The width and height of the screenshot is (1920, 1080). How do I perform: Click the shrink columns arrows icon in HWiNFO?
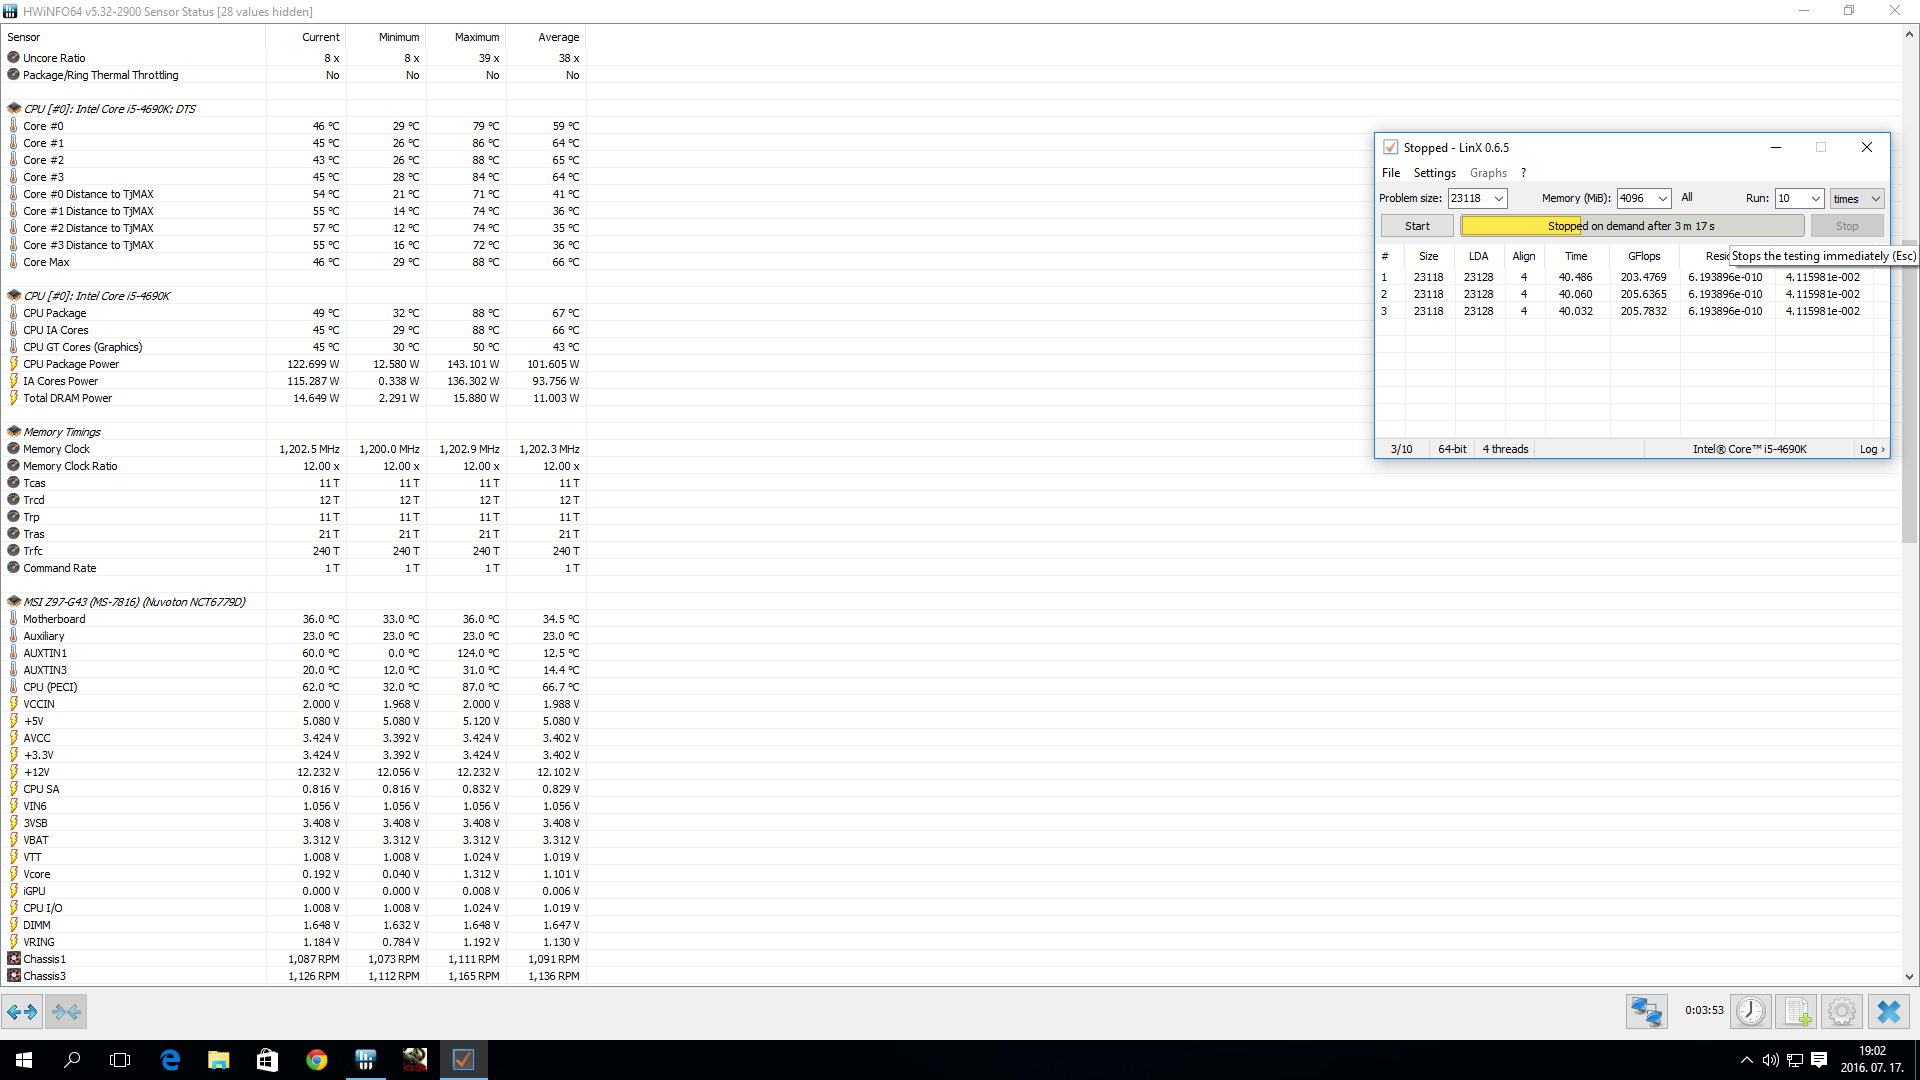(66, 1012)
